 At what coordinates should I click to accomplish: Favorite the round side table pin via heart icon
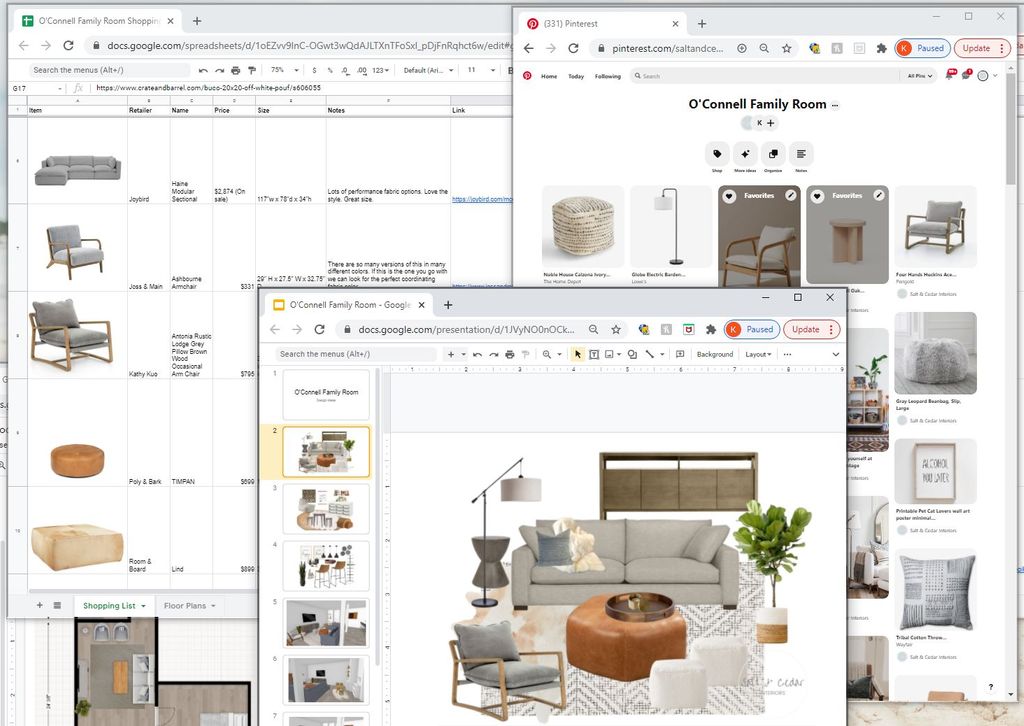click(x=818, y=195)
